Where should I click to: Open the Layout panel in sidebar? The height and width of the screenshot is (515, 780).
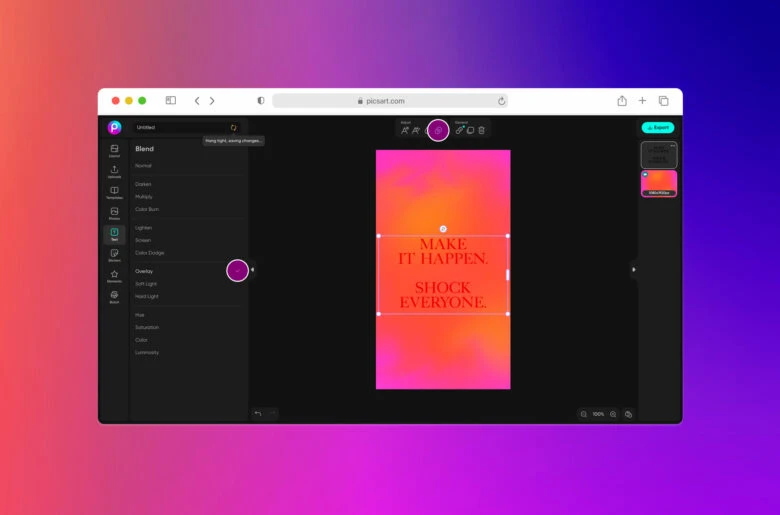coord(114,150)
